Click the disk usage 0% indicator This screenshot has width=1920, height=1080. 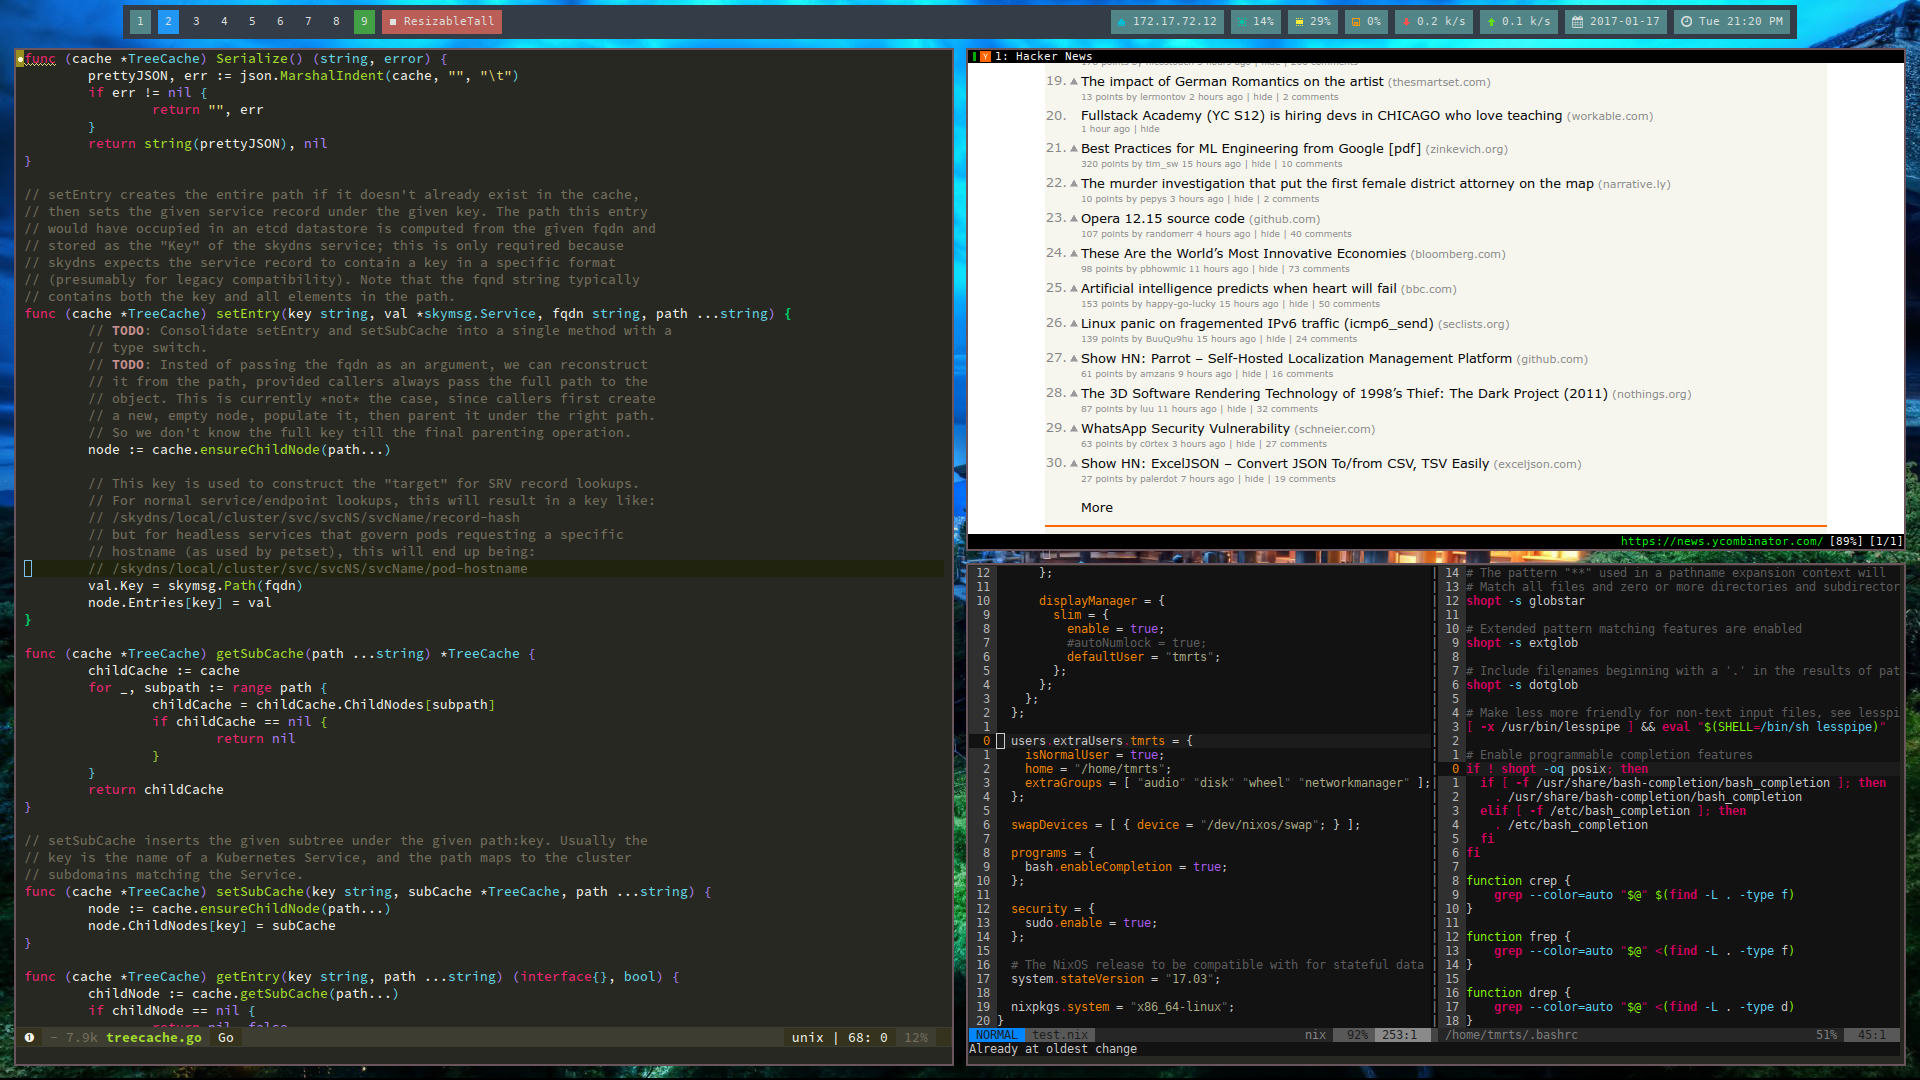pos(1365,21)
